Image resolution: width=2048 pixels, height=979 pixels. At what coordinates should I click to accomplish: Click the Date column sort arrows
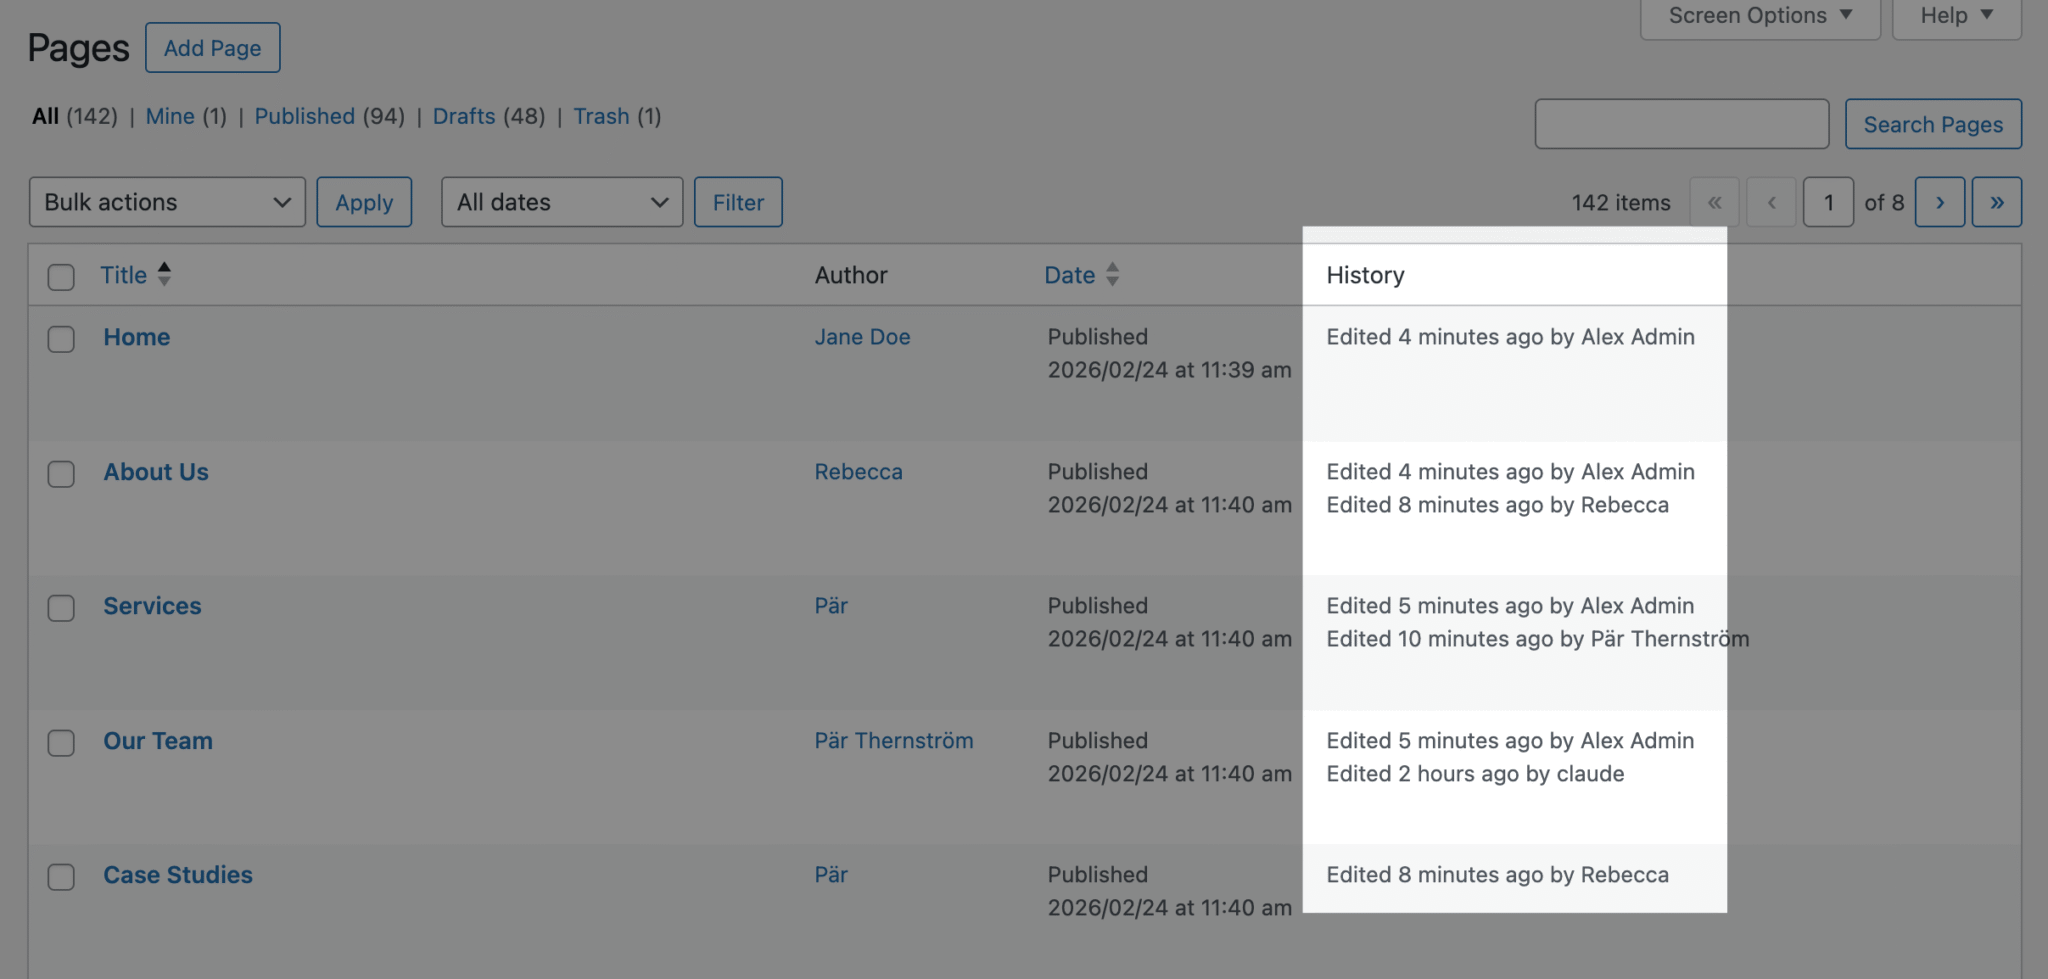pos(1112,274)
